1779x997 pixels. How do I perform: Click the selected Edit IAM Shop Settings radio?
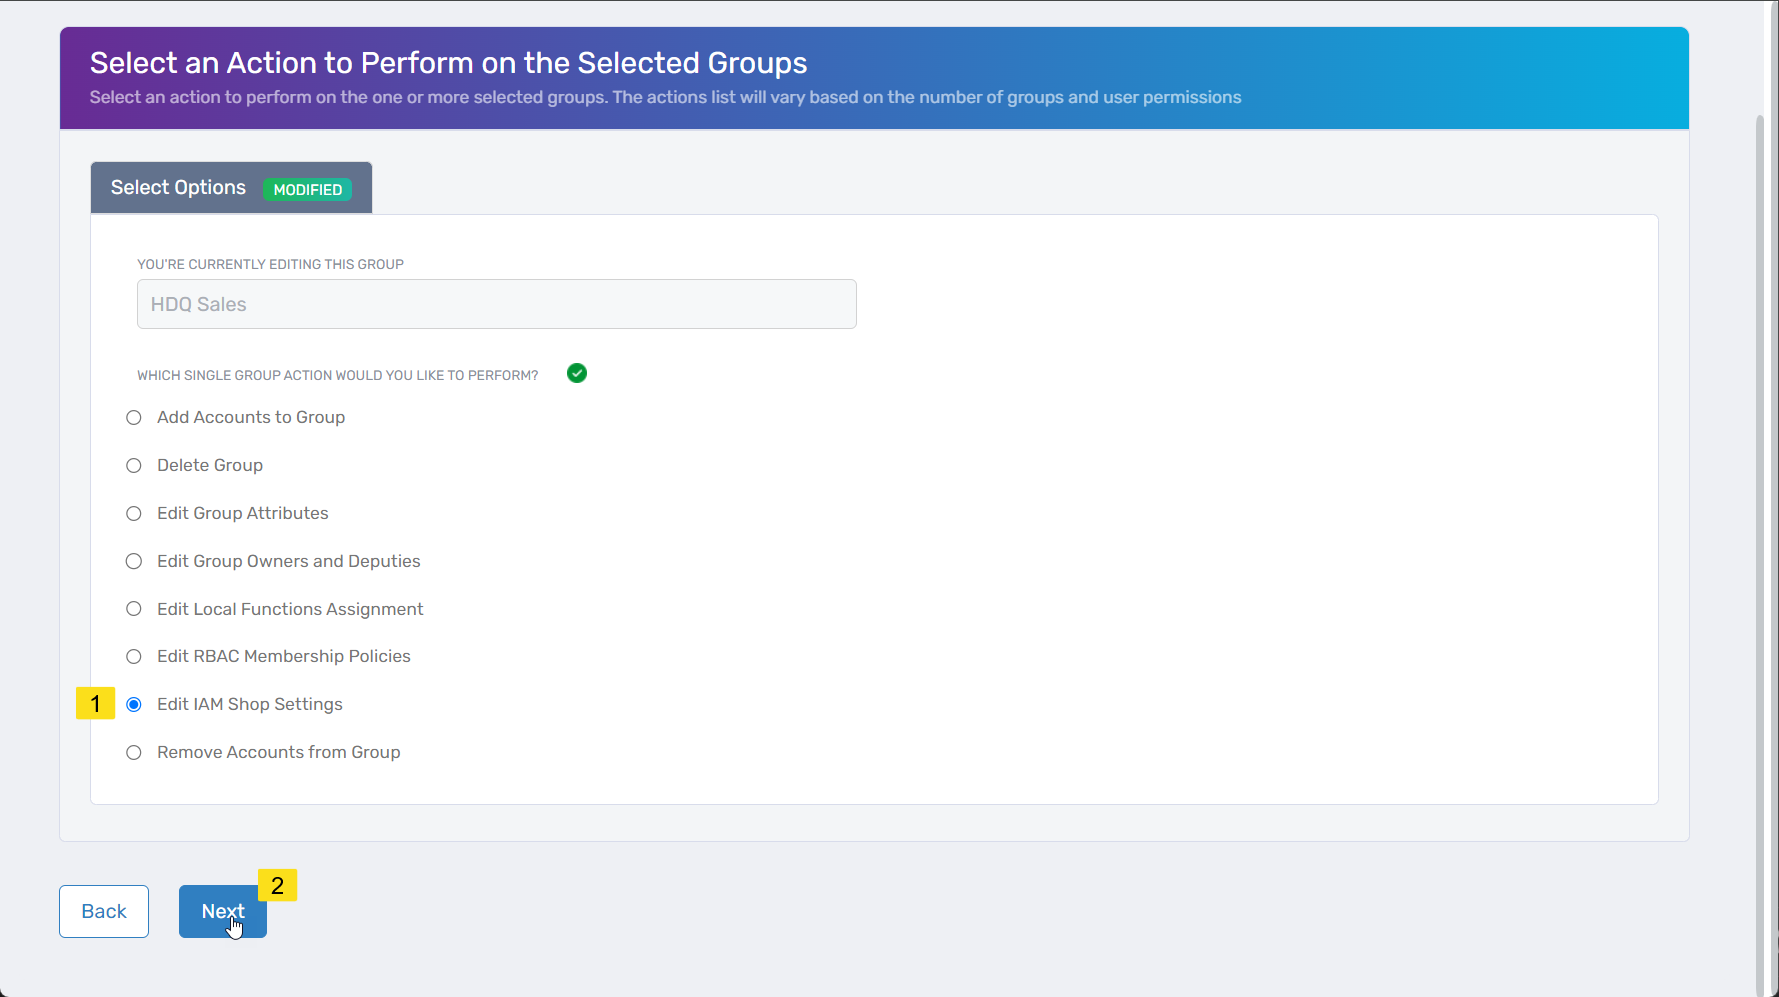pyautogui.click(x=134, y=705)
